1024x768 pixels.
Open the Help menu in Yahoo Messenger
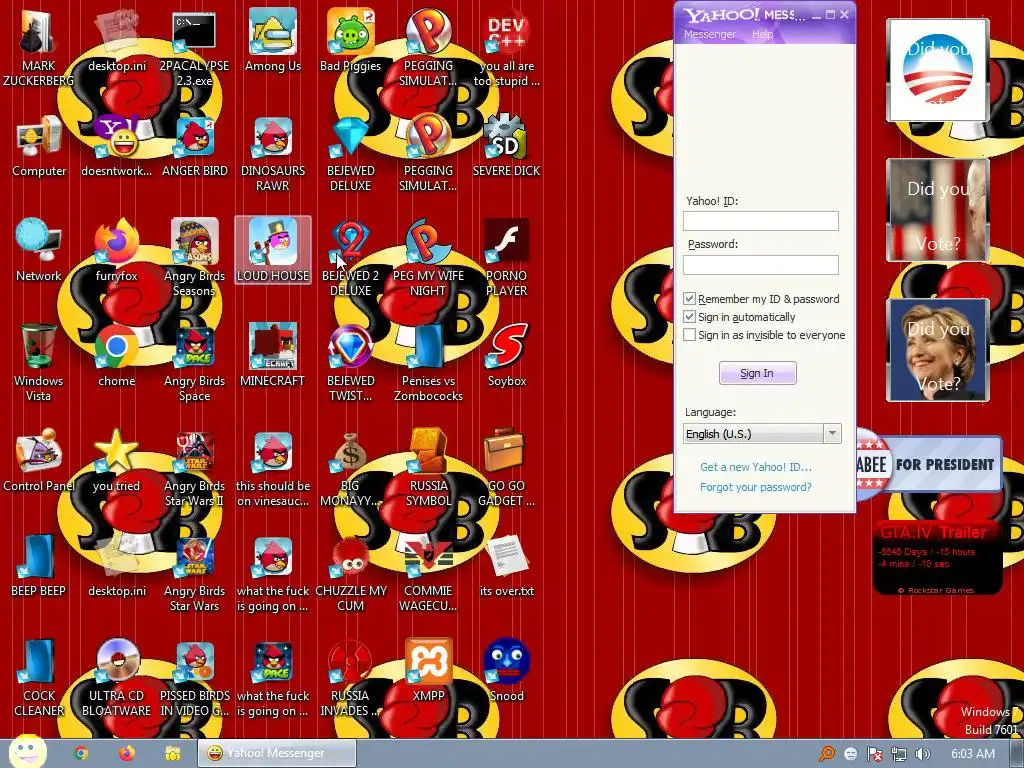point(762,34)
